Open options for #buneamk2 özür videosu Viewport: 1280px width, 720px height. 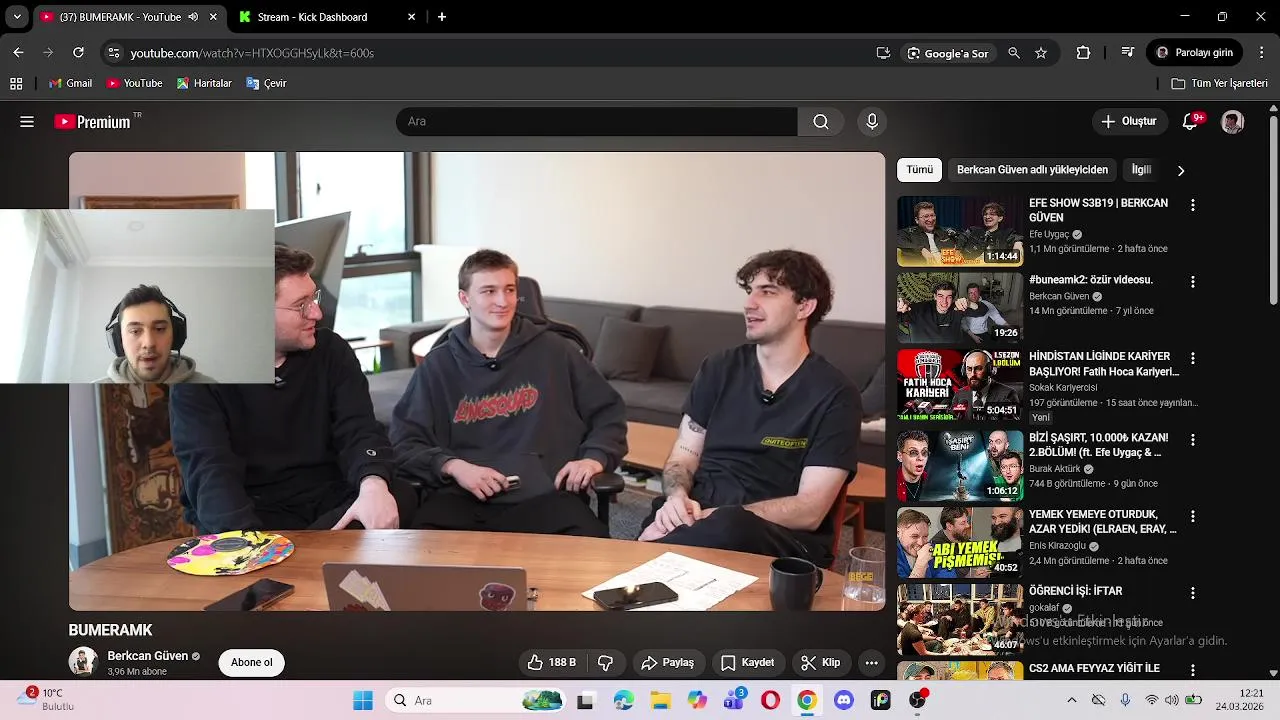click(x=1192, y=282)
